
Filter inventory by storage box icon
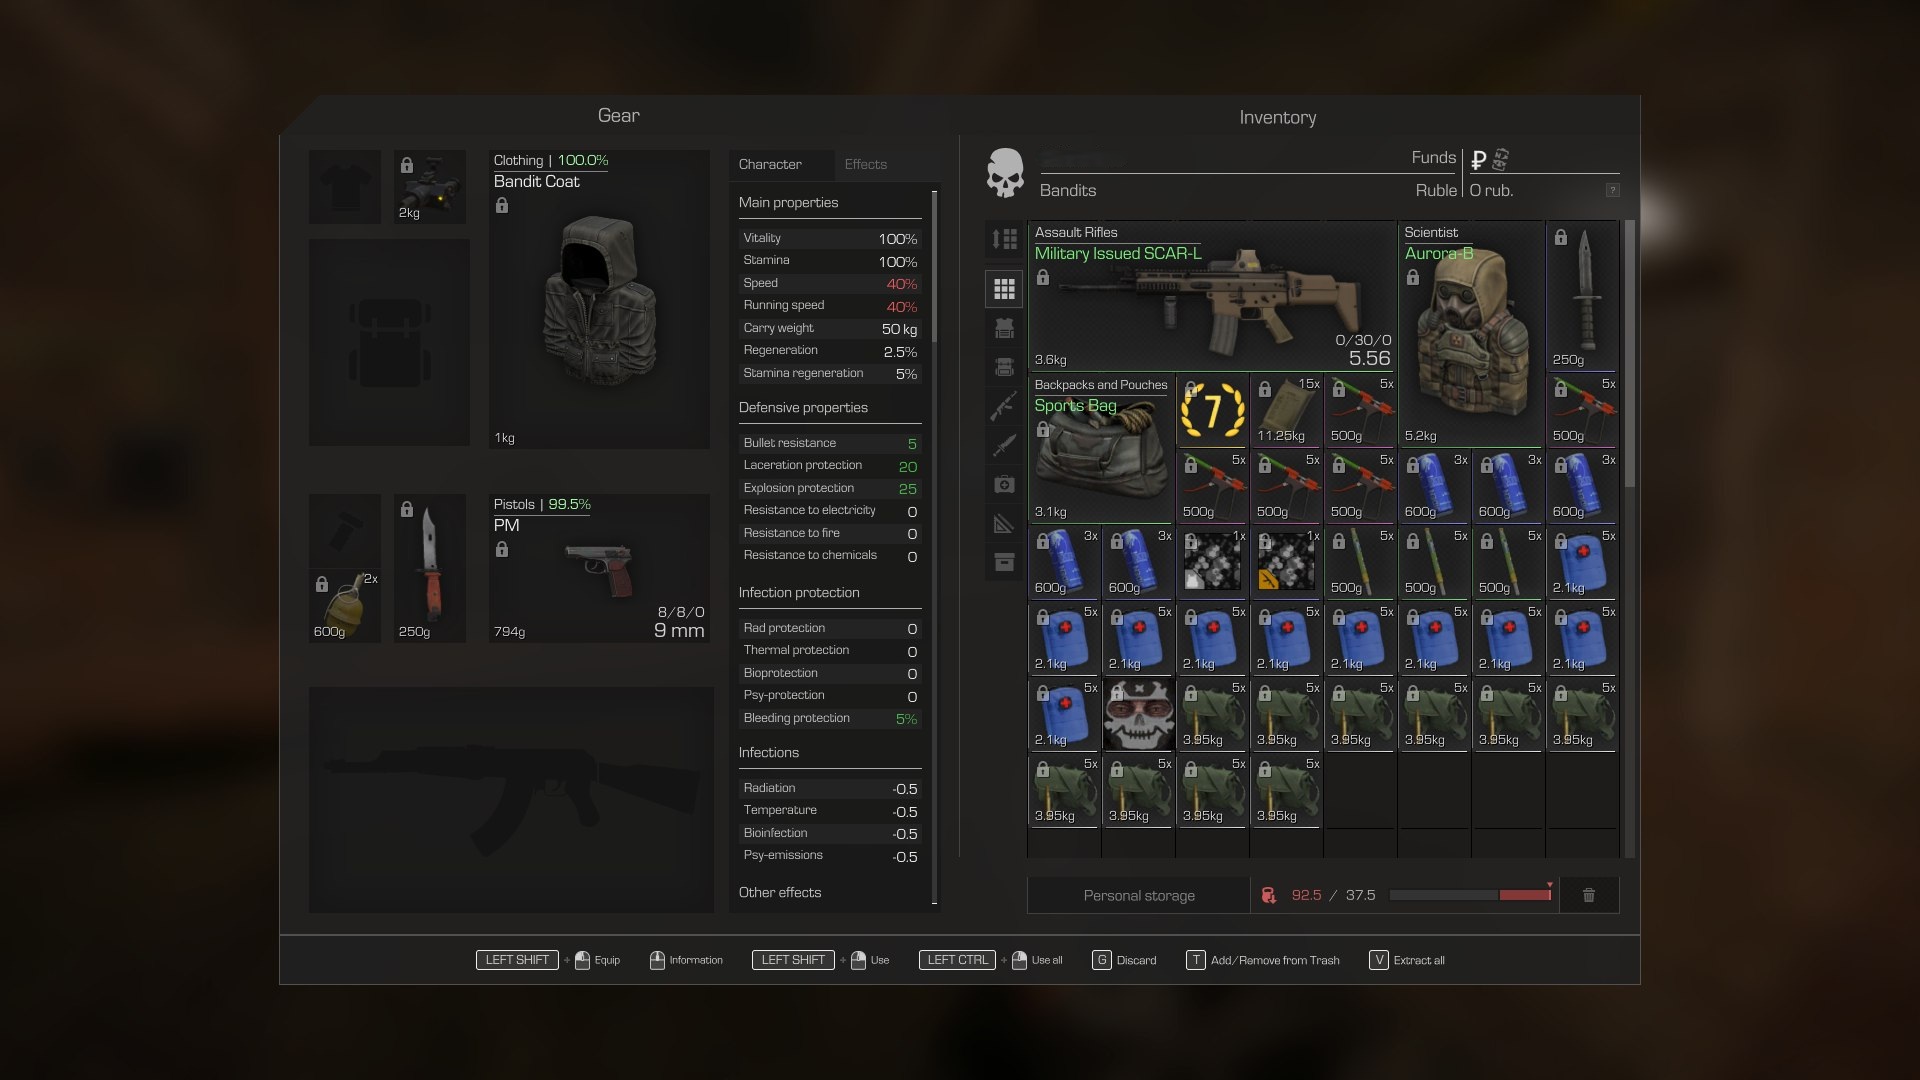coord(1004,562)
